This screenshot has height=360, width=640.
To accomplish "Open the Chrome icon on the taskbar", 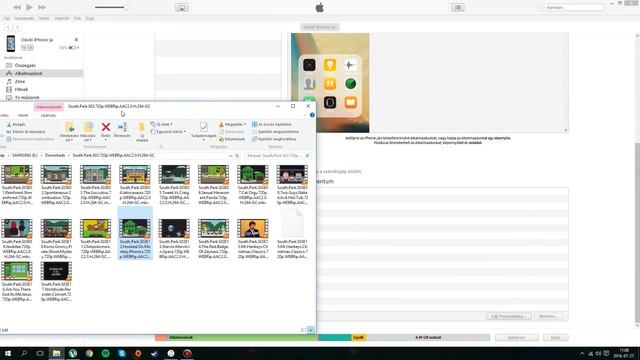I will pyautogui.click(x=89, y=353).
